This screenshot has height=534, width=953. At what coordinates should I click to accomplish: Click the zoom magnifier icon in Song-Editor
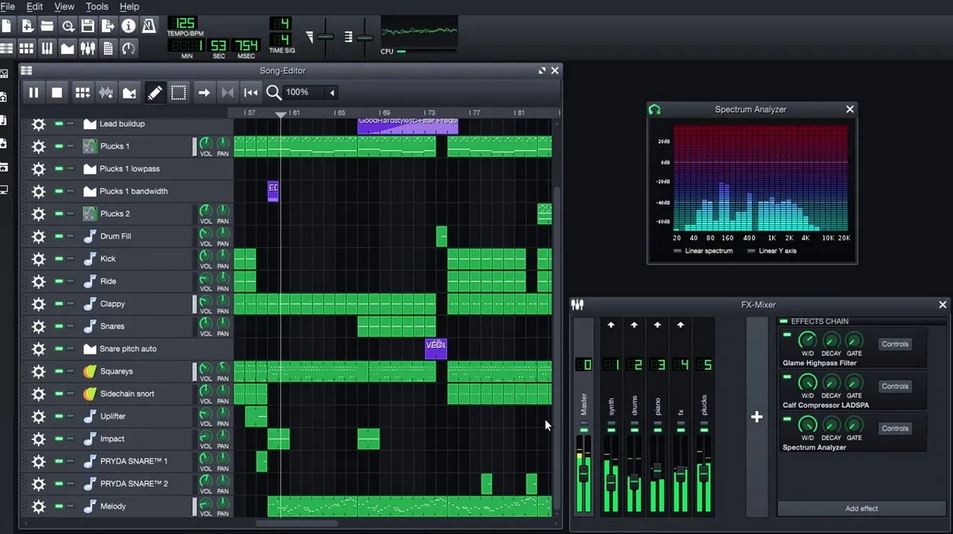pyautogui.click(x=274, y=92)
